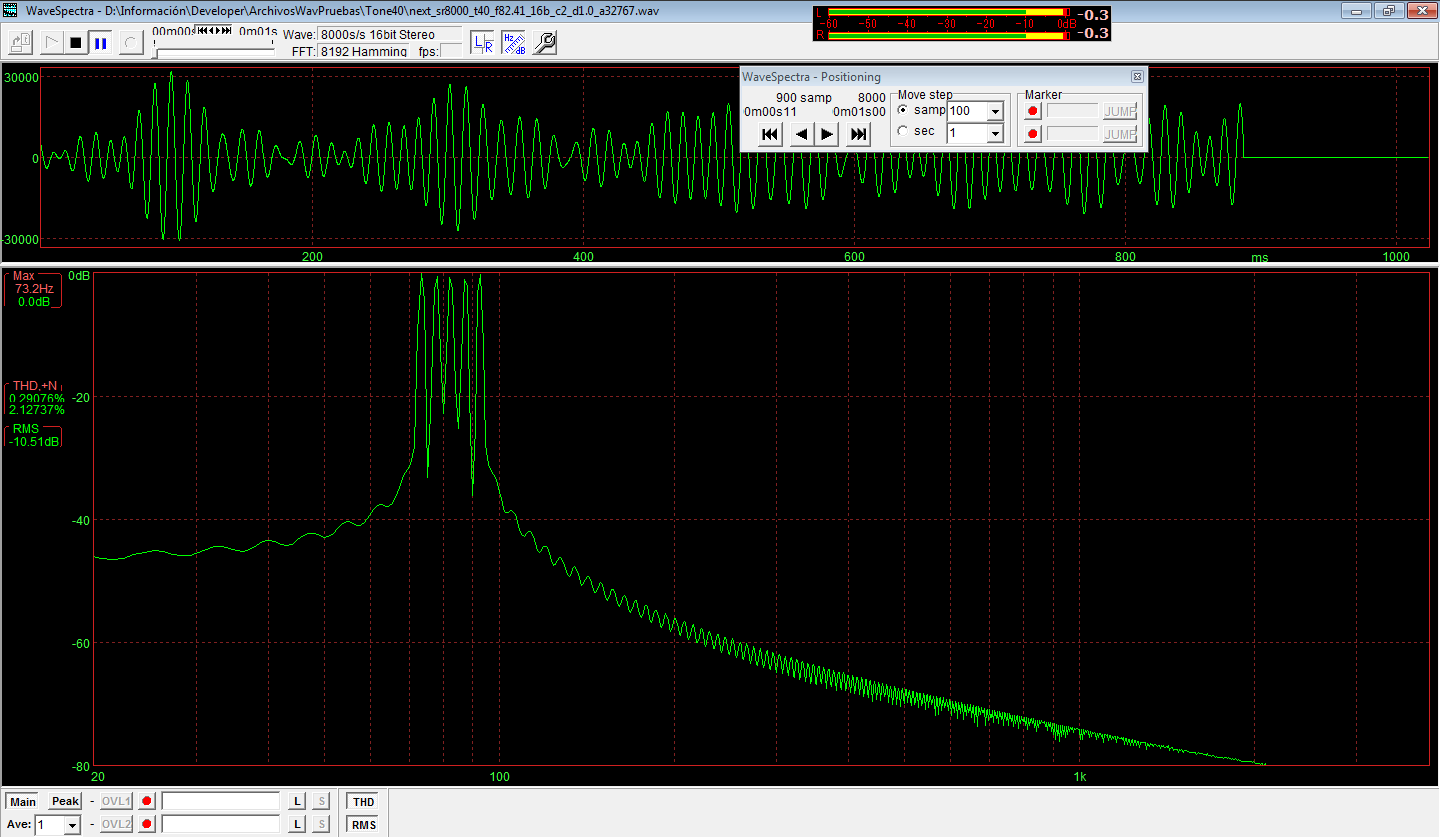Set the first Marker red record button
This screenshot has height=837, width=1440.
point(1033,111)
